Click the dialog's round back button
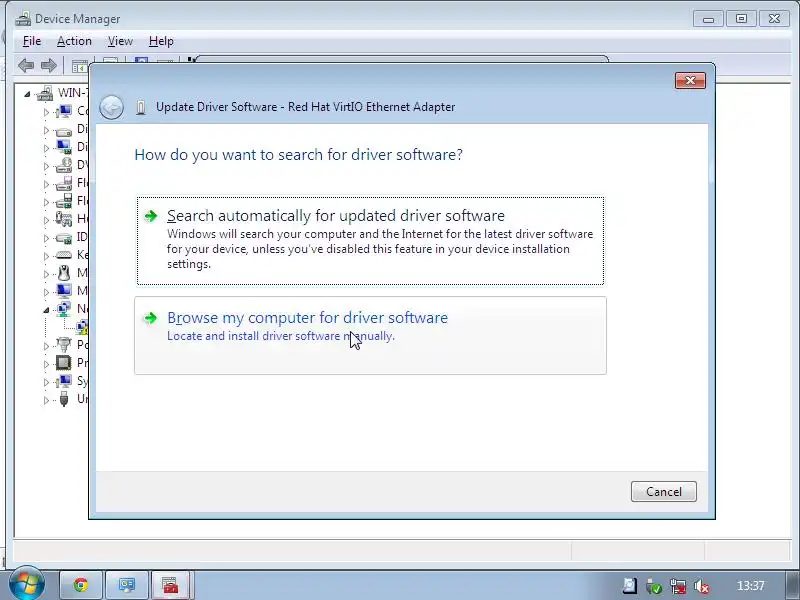This screenshot has width=800, height=600. (111, 107)
